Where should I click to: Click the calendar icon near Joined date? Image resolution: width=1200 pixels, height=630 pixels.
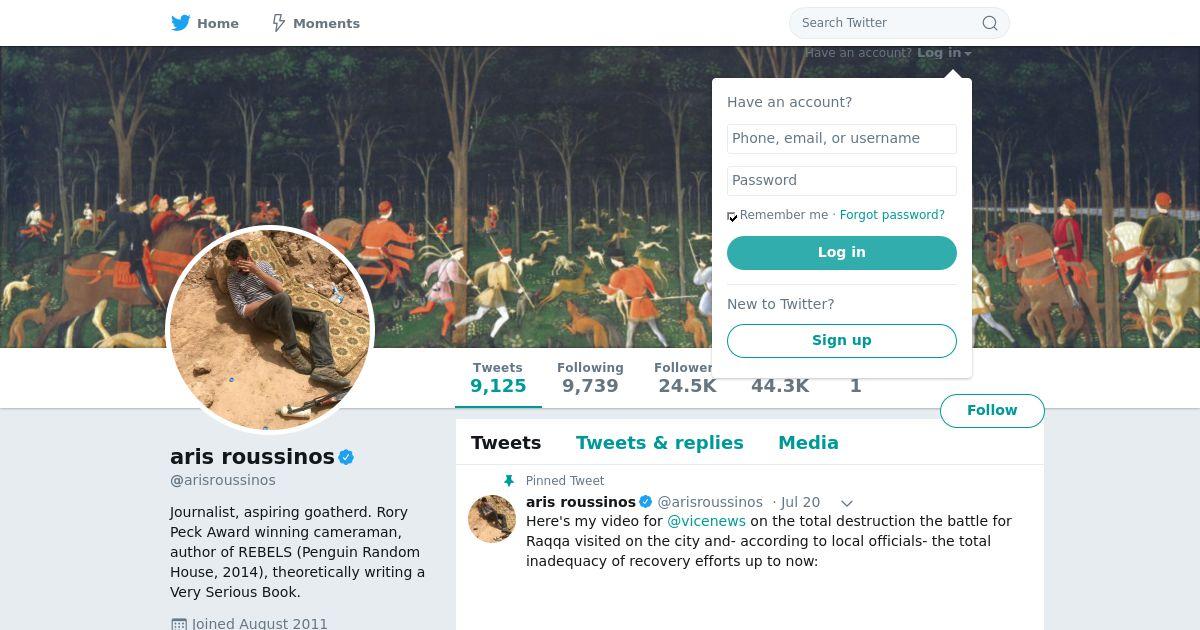point(179,624)
